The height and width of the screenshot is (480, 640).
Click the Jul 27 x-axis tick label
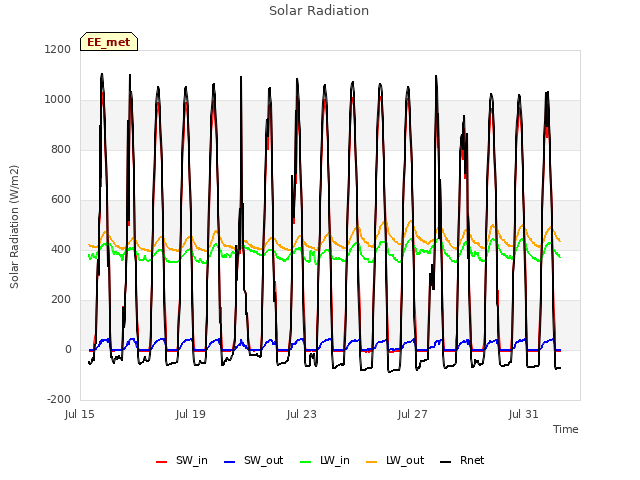click(x=413, y=414)
